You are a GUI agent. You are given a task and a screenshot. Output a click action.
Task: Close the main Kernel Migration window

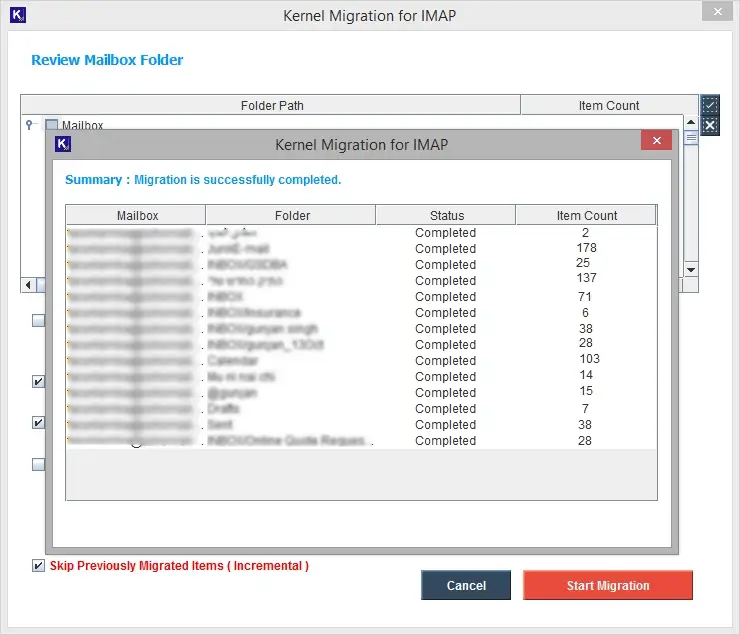coord(717,11)
